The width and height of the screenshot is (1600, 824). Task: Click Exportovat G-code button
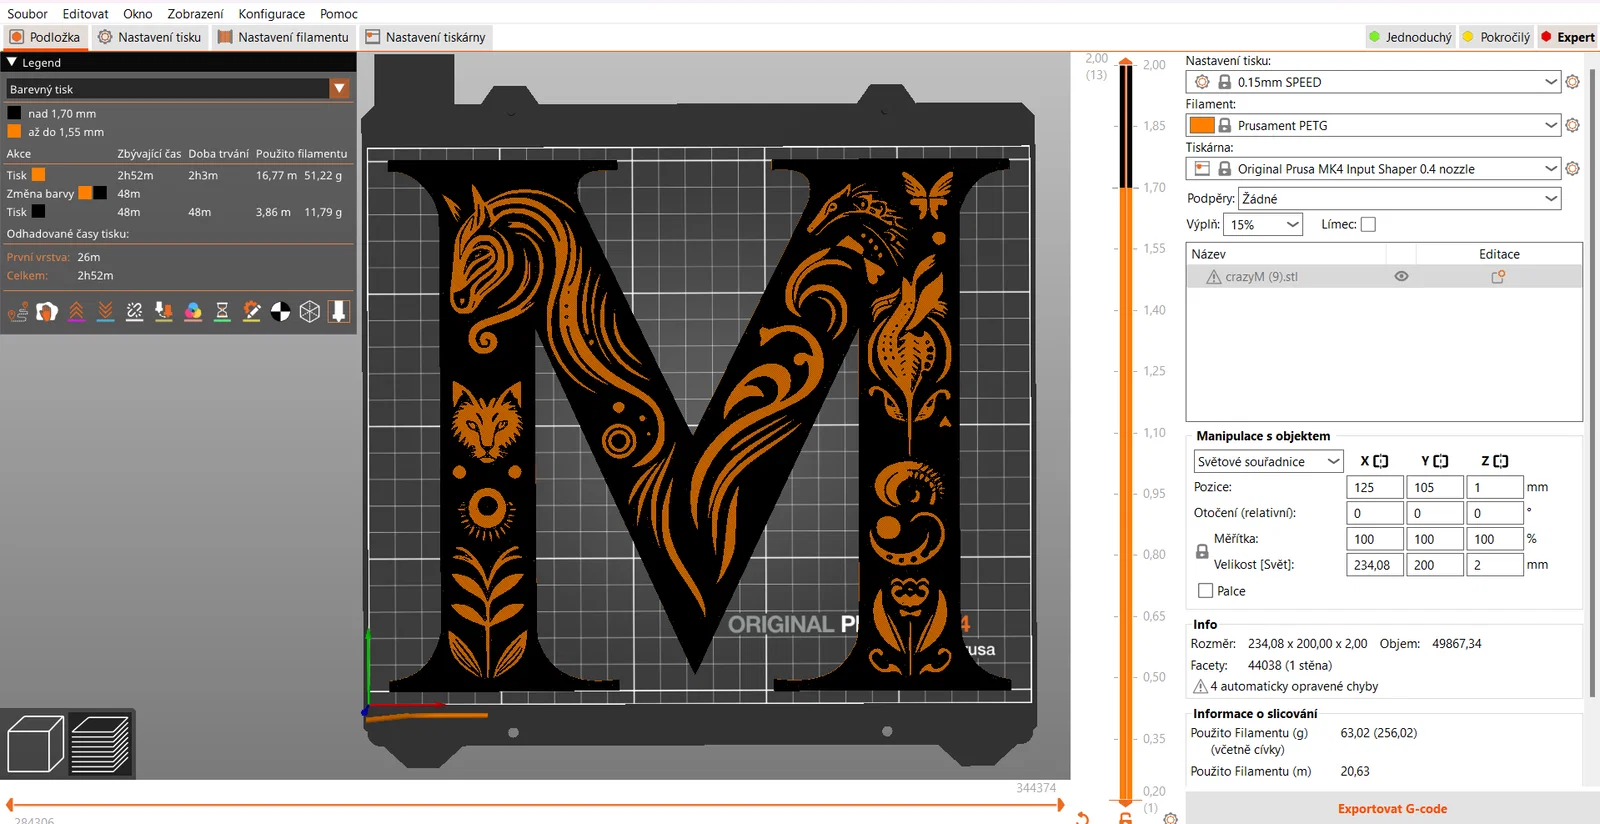pyautogui.click(x=1392, y=808)
